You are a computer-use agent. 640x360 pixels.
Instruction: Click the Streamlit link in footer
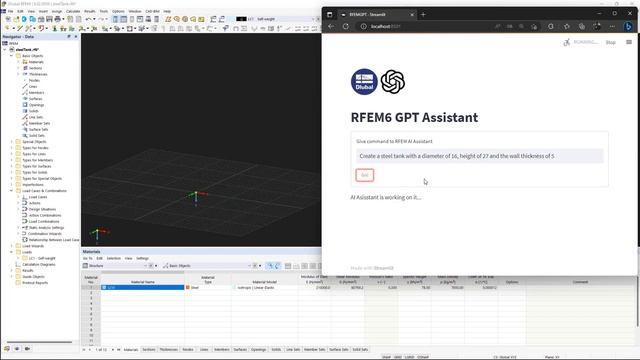tap(384, 268)
